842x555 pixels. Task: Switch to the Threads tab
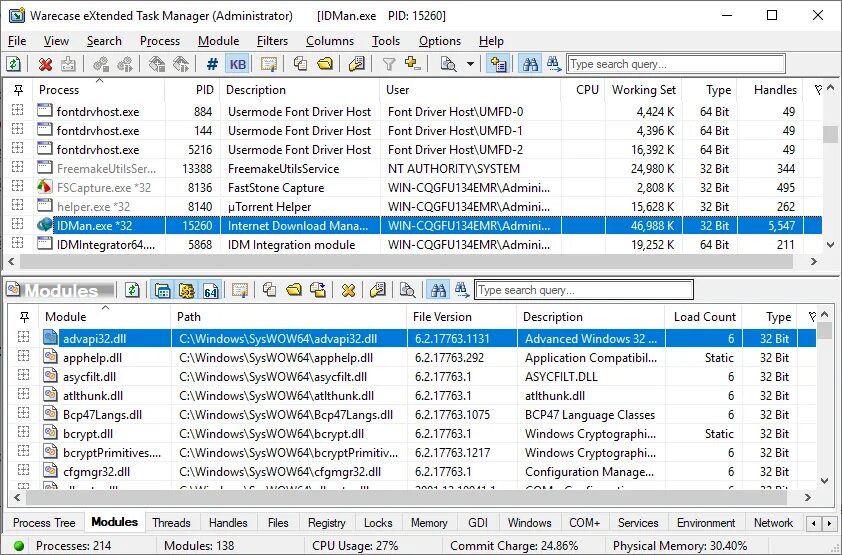[x=171, y=523]
